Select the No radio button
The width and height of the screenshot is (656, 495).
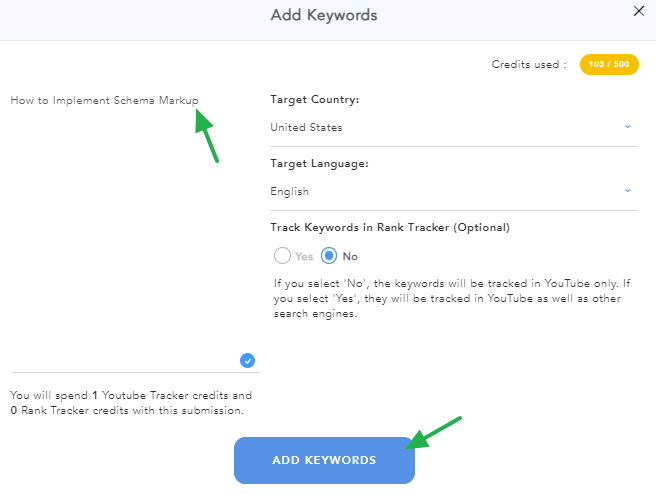tap(329, 256)
